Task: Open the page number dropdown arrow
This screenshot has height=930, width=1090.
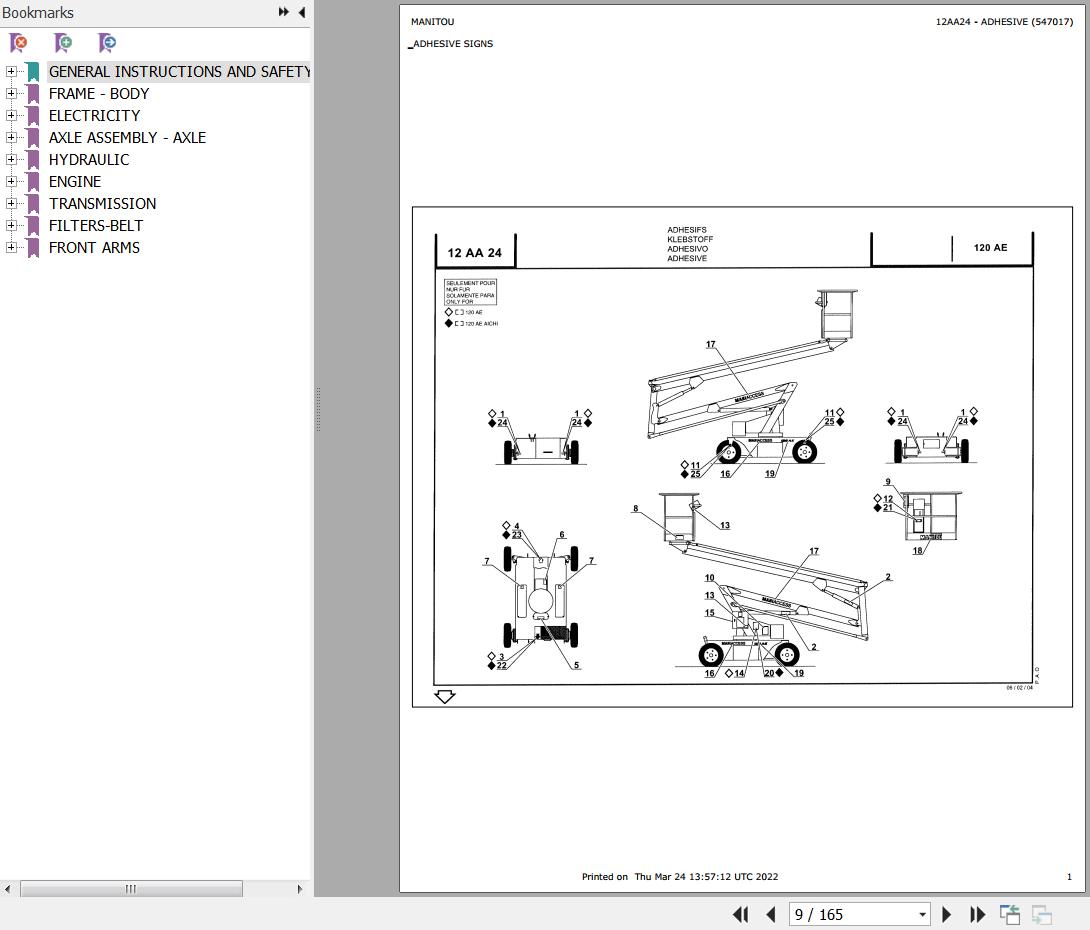Action: [x=922, y=915]
